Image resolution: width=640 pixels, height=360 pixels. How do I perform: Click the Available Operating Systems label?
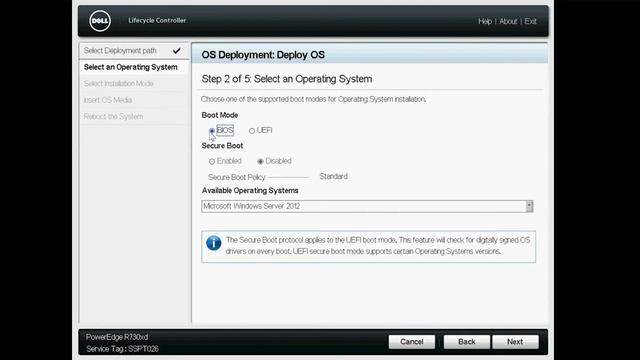pos(250,191)
